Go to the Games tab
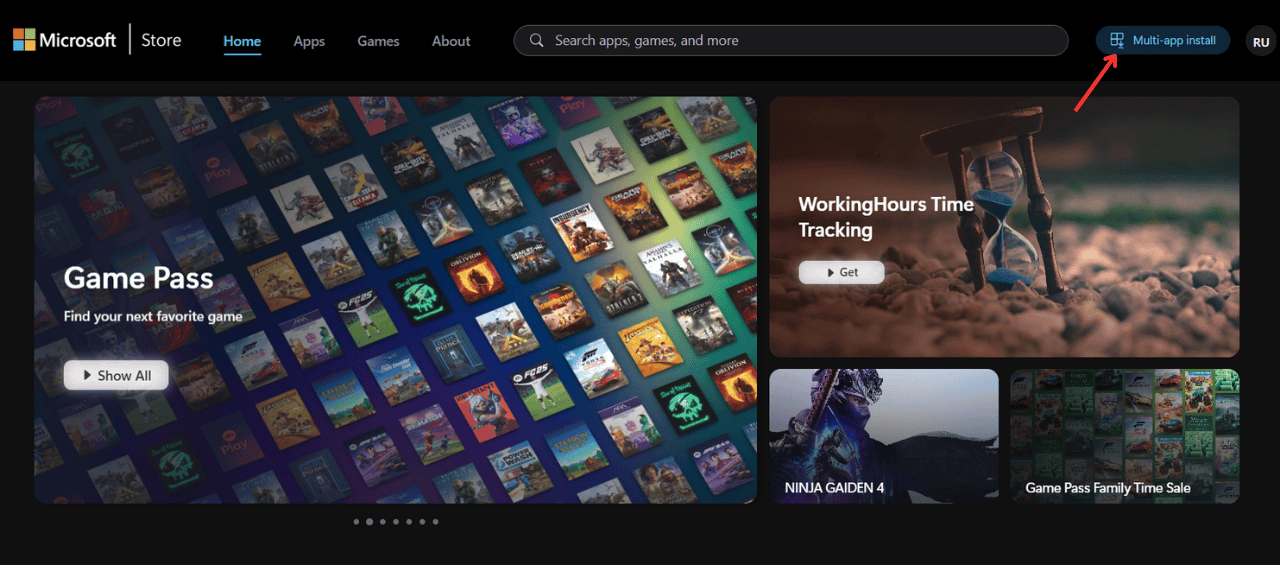 coord(378,41)
